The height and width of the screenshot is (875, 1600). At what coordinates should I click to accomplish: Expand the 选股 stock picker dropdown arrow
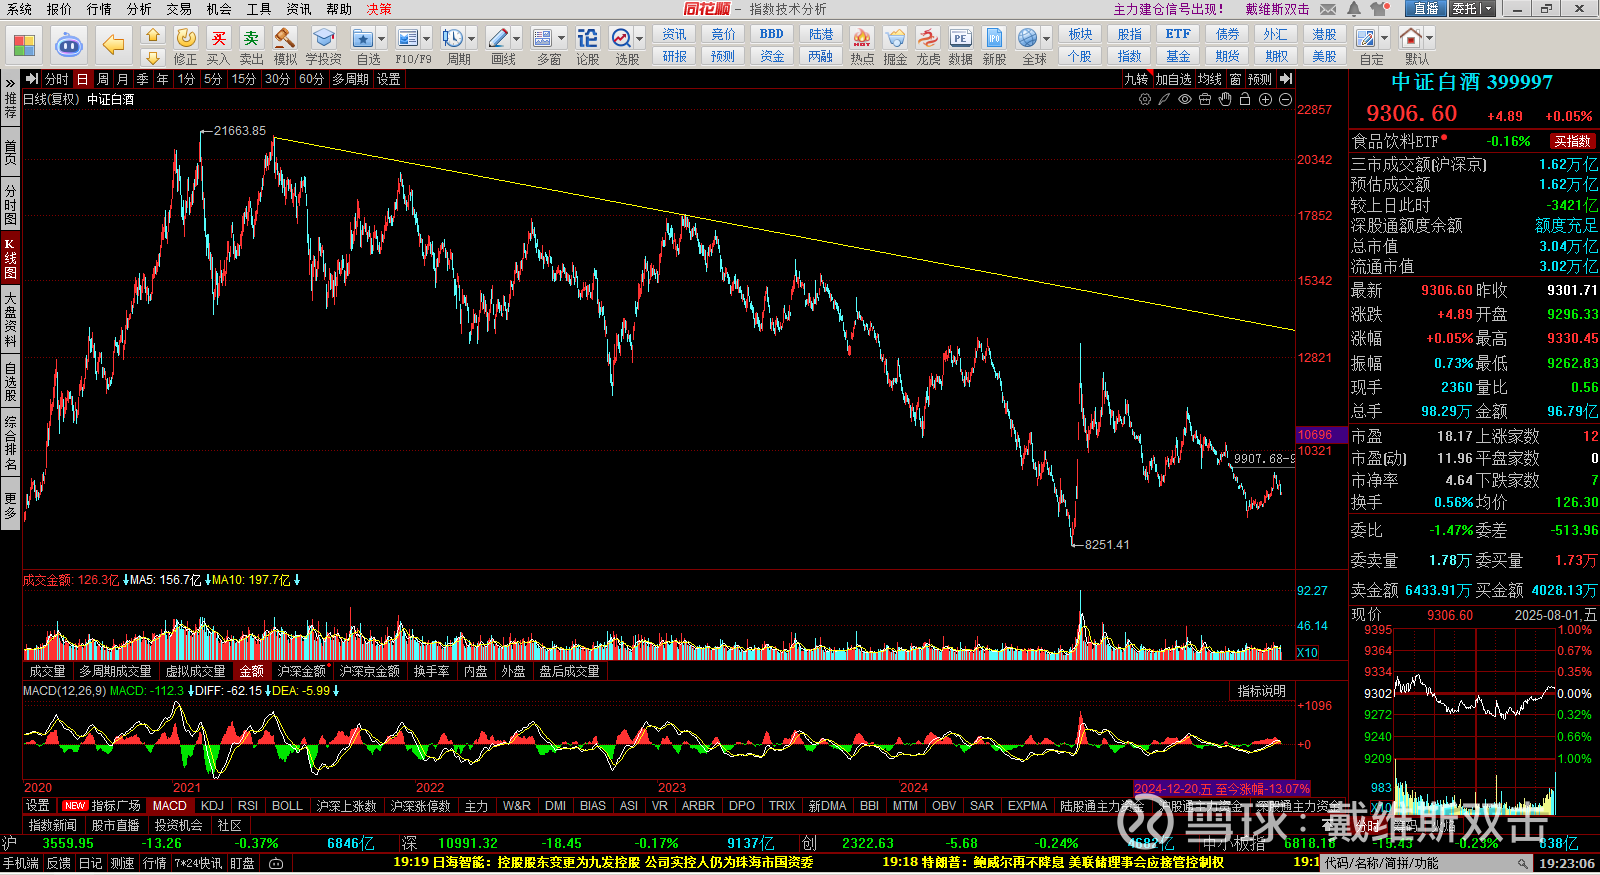click(639, 38)
